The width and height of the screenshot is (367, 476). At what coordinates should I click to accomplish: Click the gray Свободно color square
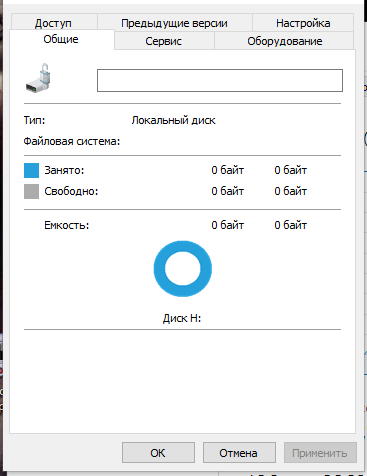pyautogui.click(x=31, y=191)
